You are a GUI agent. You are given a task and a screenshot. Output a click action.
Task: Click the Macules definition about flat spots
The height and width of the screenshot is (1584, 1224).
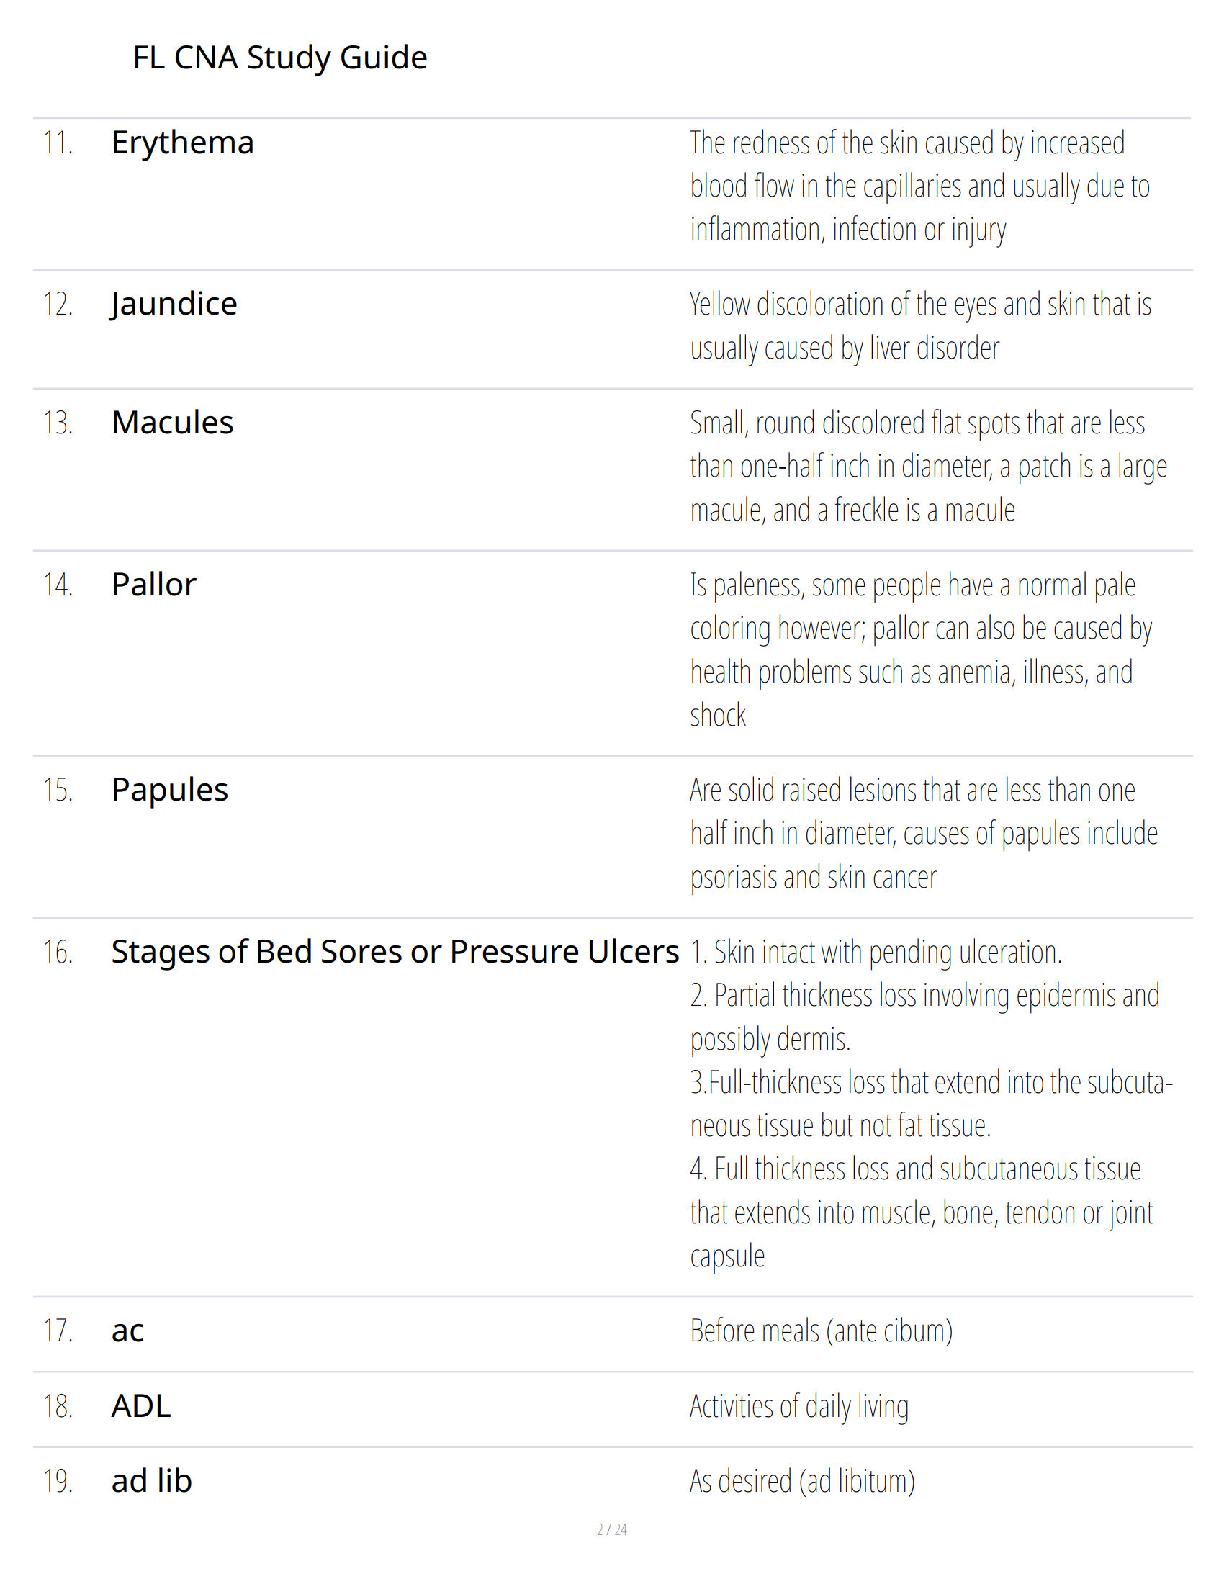click(x=928, y=467)
